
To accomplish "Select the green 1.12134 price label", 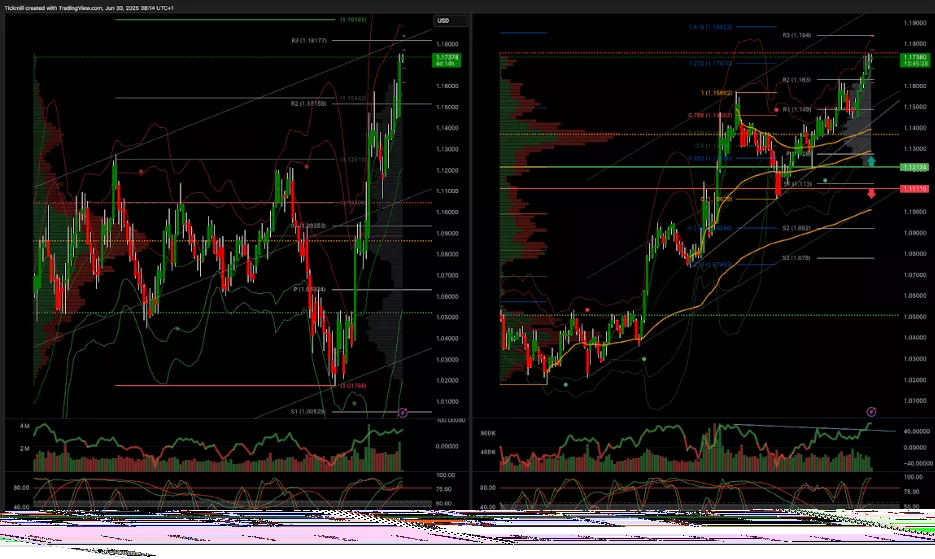I will 914,167.
